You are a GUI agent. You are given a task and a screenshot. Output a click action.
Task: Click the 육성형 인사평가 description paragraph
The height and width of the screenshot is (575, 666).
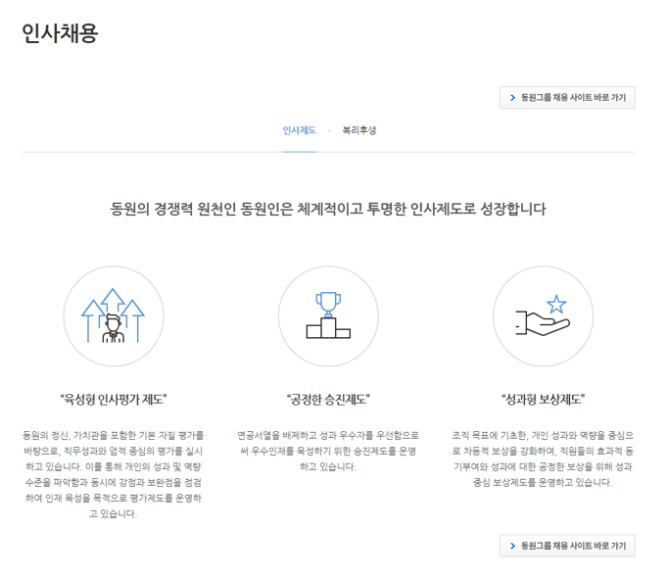pos(113,475)
